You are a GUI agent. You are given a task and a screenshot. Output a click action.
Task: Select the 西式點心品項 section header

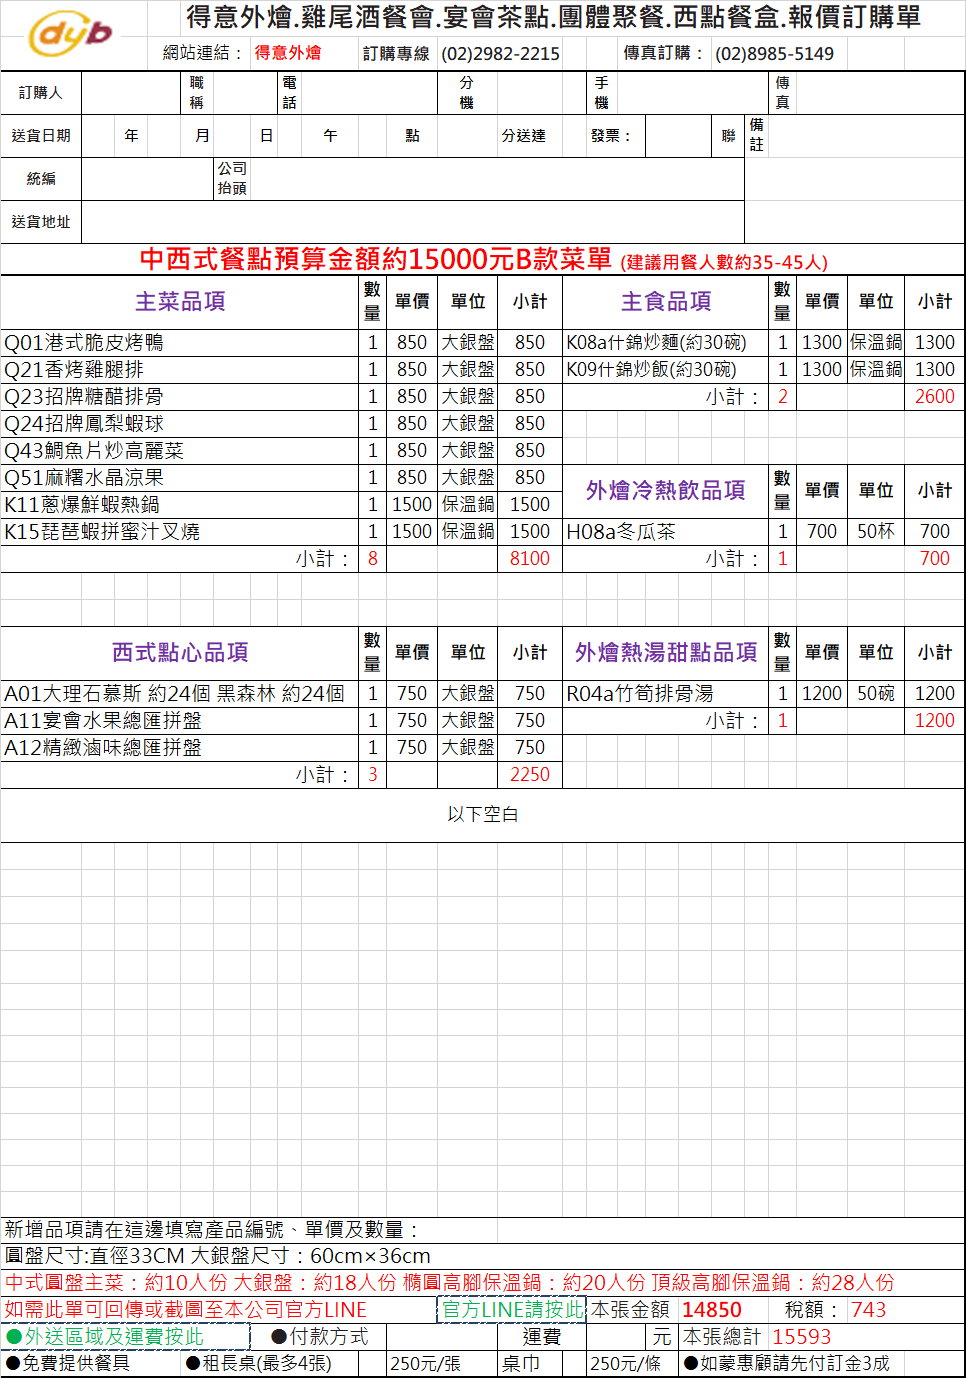tap(180, 652)
